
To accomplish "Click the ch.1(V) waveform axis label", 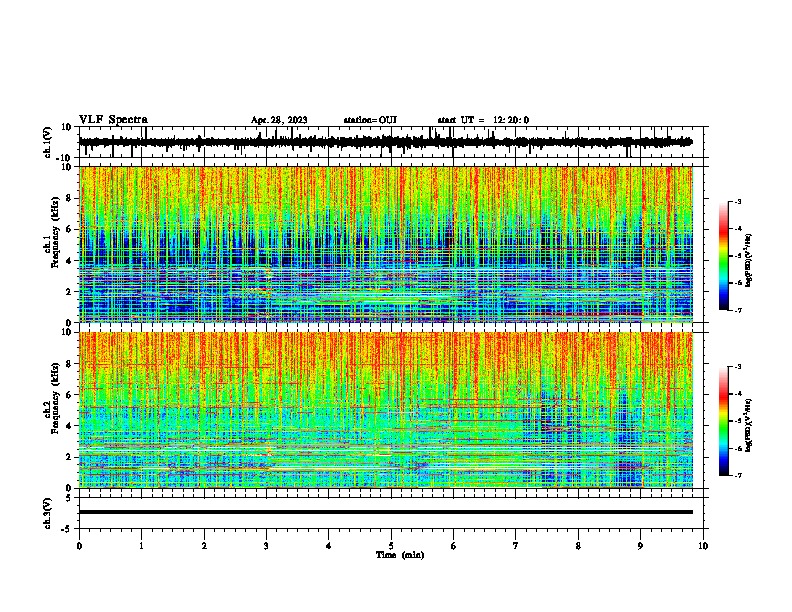I will [x=48, y=142].
